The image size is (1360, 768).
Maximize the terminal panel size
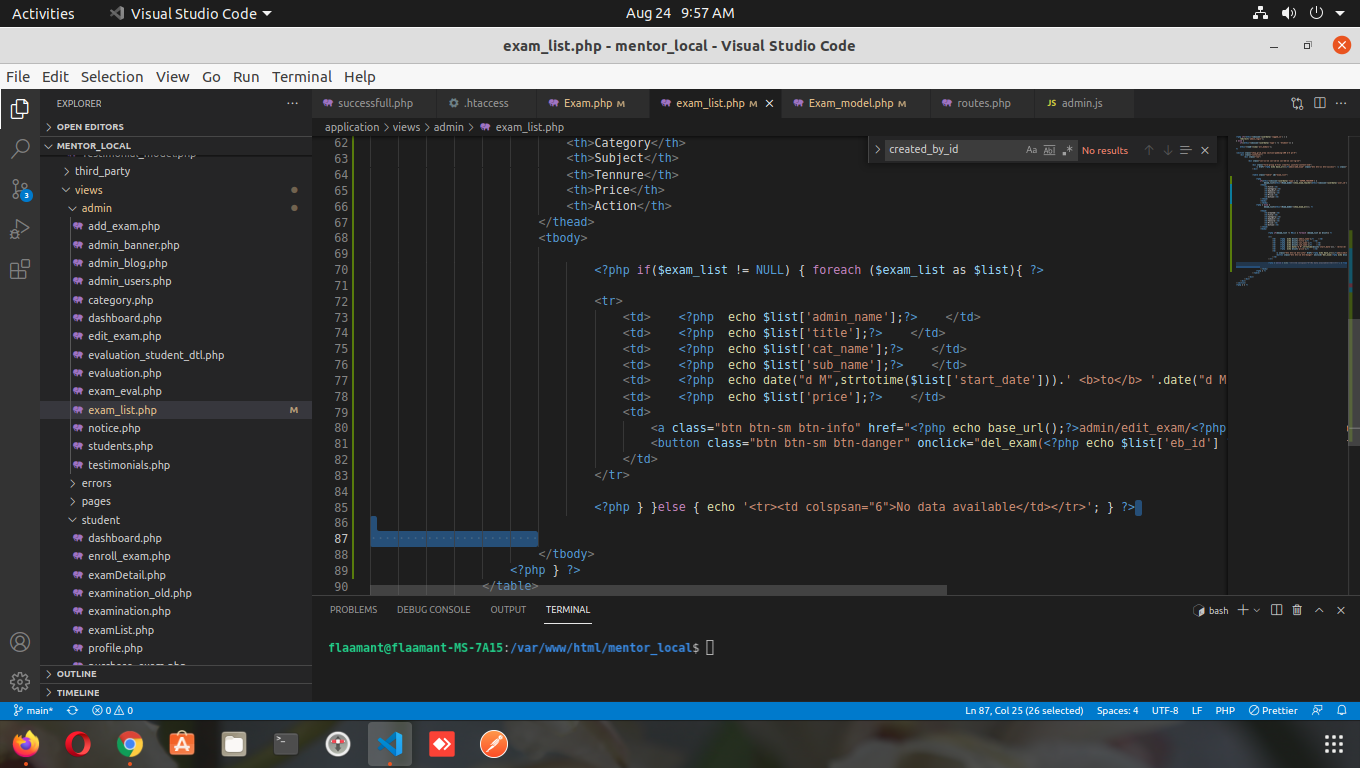coord(1319,610)
